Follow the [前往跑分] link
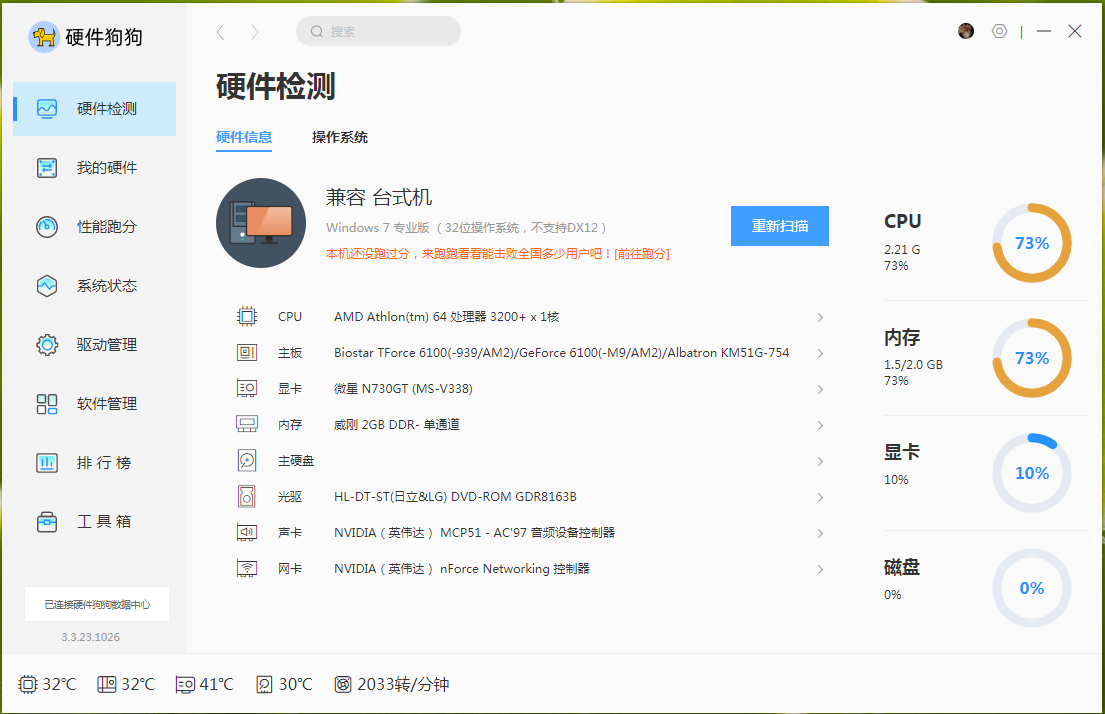 pos(642,254)
